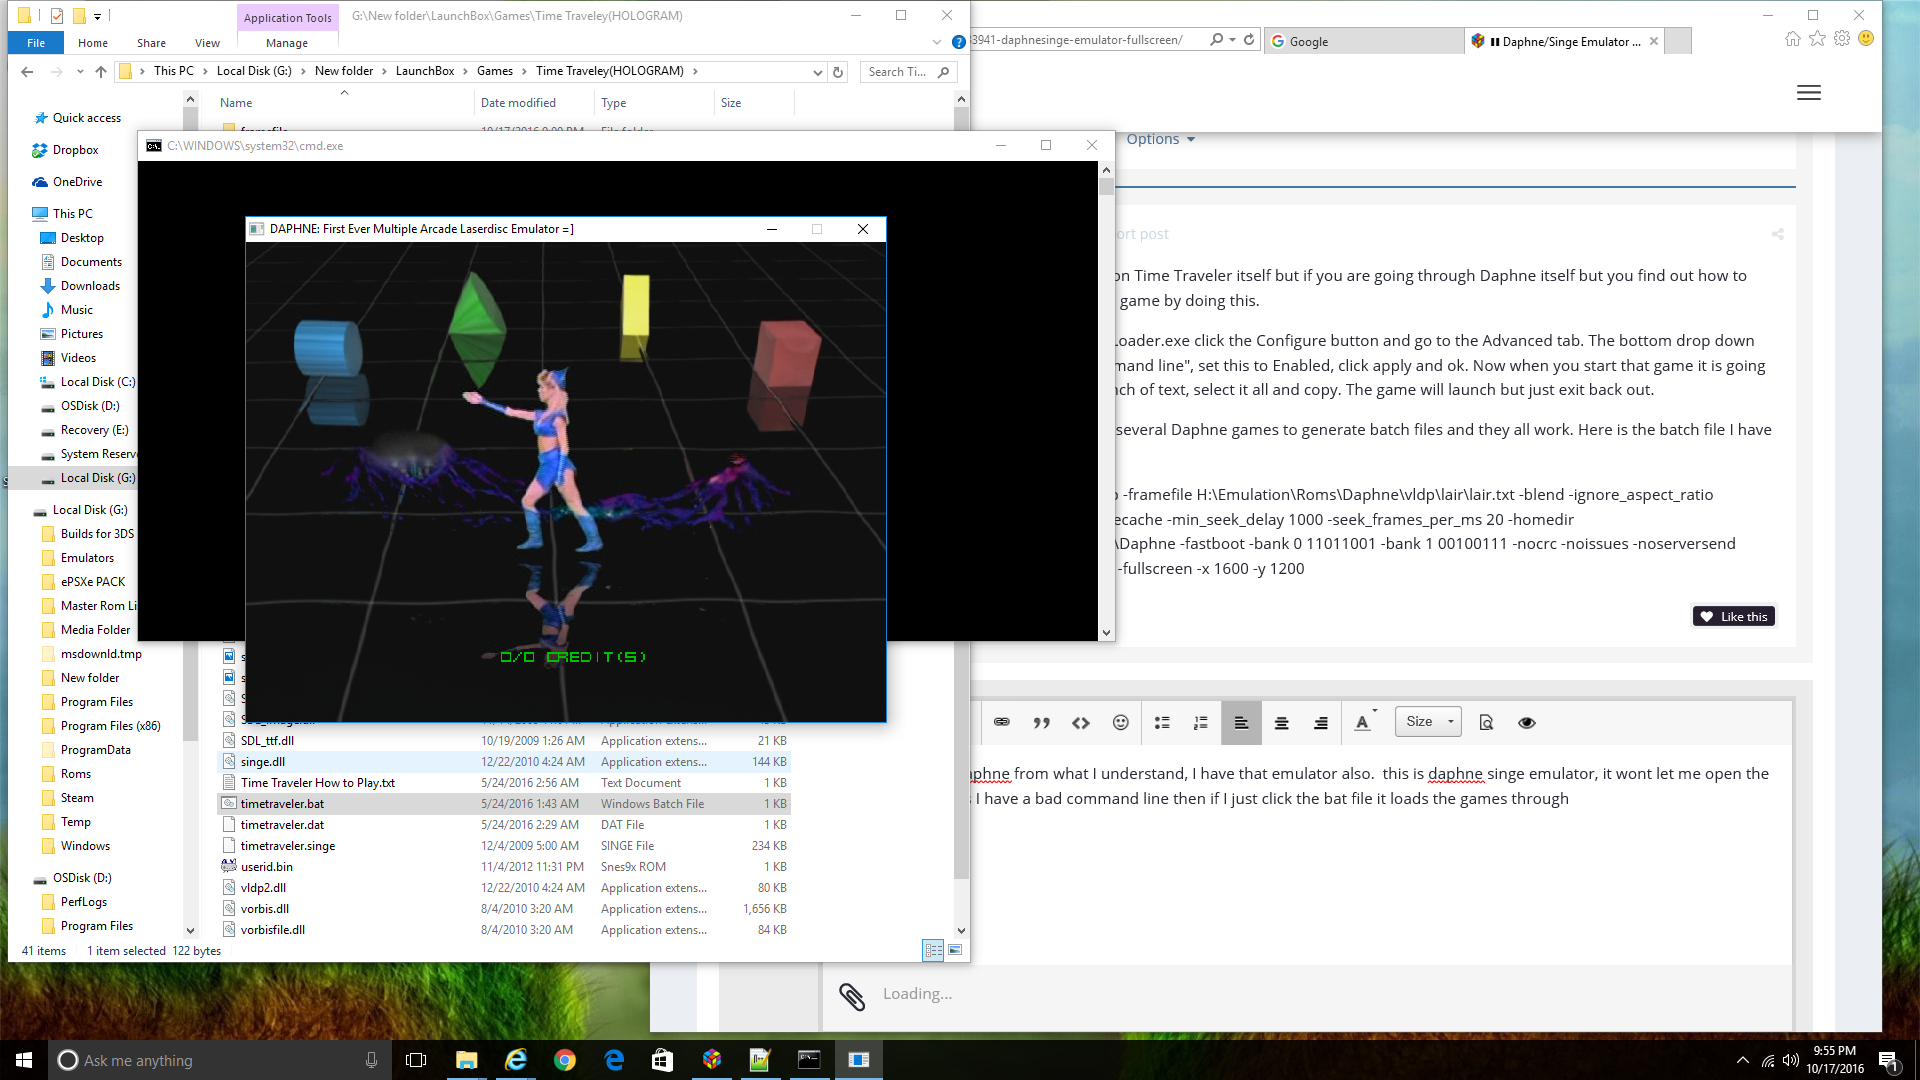Go up one folder level
1920x1080 pixels.
[100, 71]
